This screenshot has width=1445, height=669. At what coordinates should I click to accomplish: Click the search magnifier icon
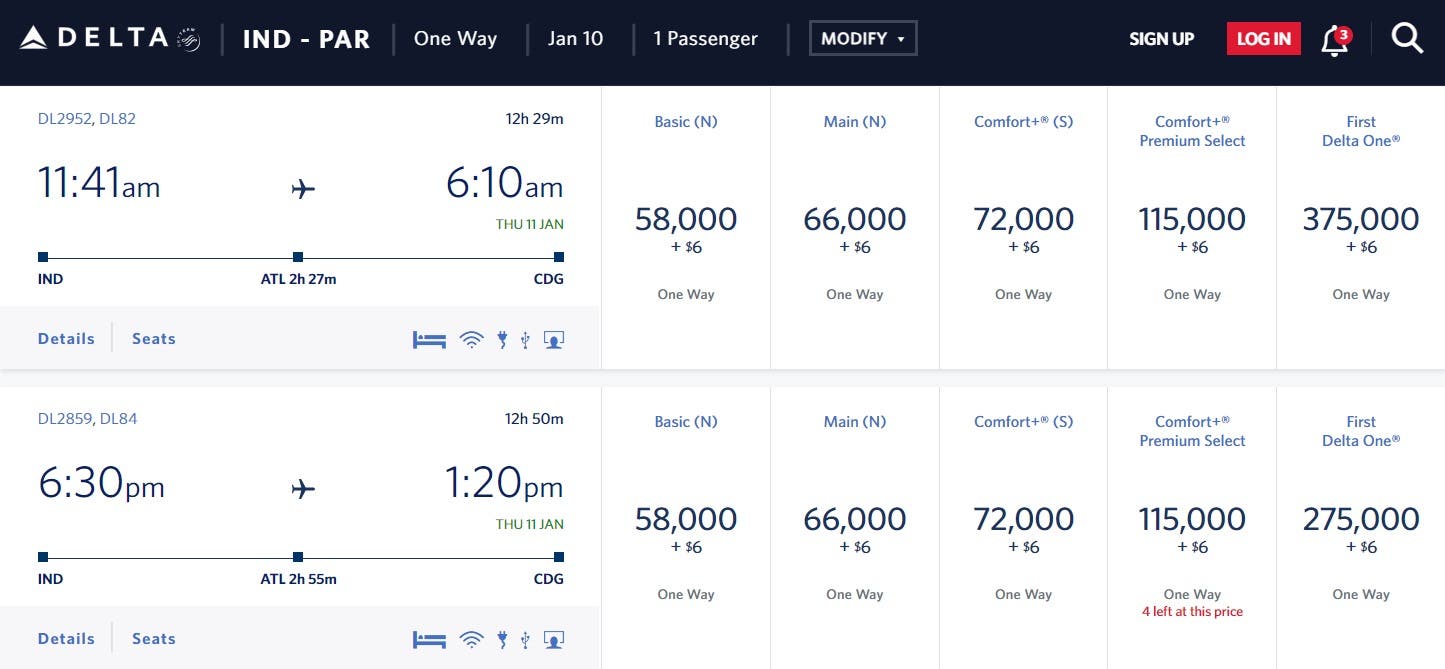pyautogui.click(x=1407, y=39)
